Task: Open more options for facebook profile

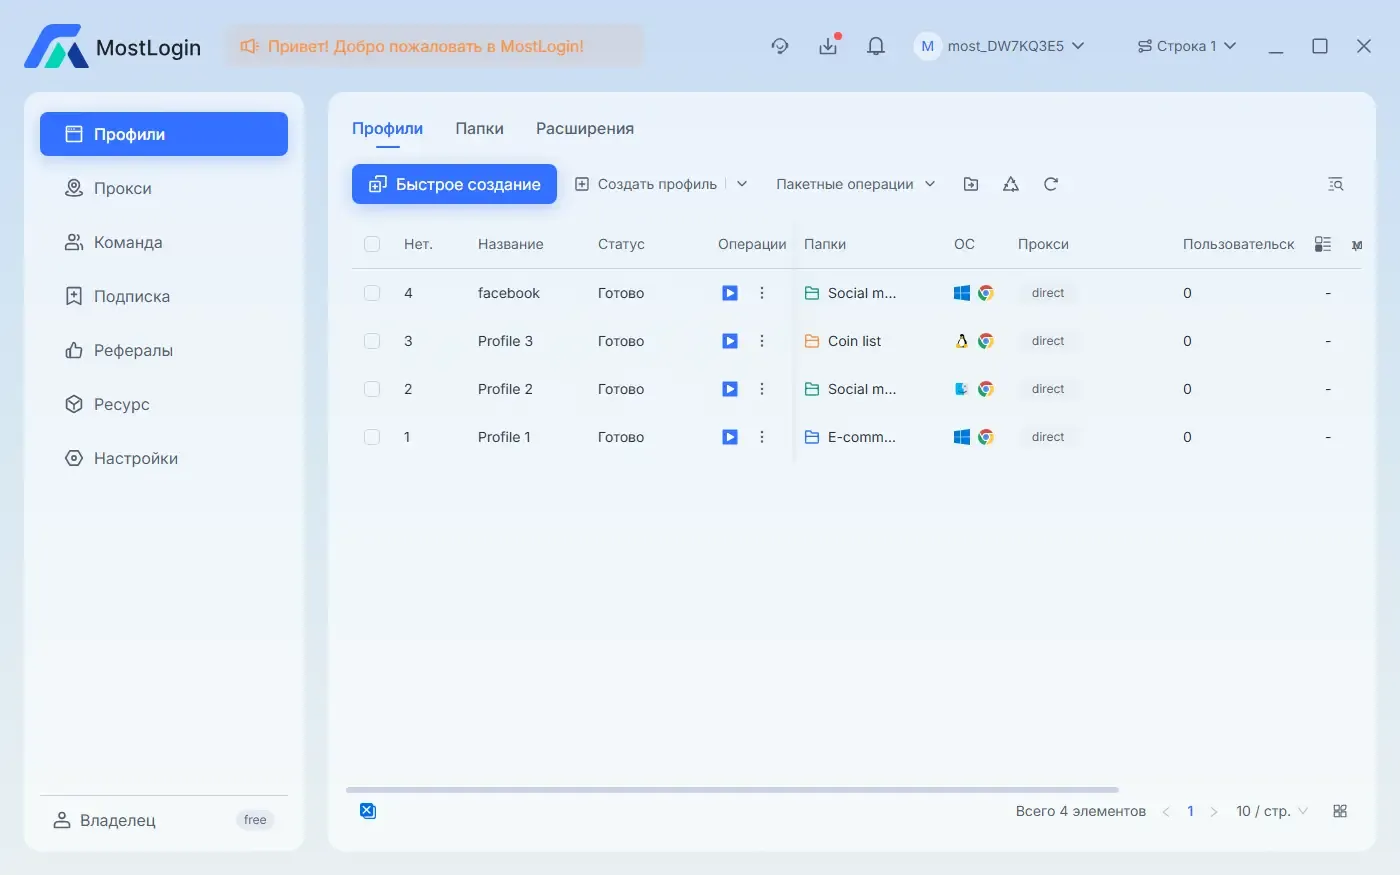Action: tap(762, 293)
